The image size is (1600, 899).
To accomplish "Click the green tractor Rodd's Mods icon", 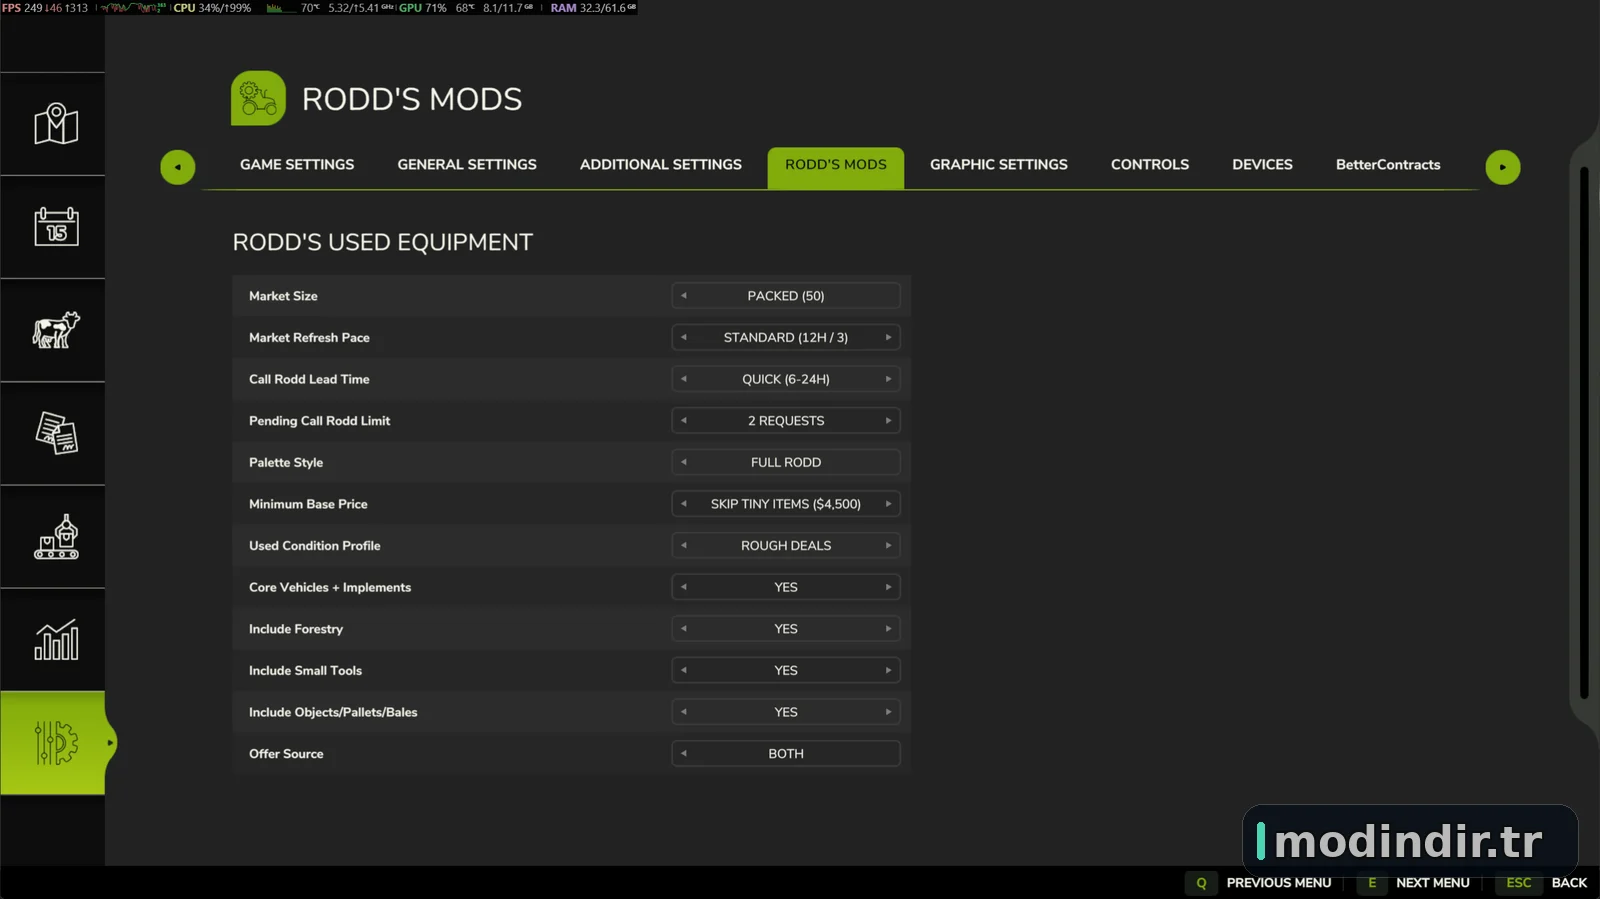I will [258, 98].
